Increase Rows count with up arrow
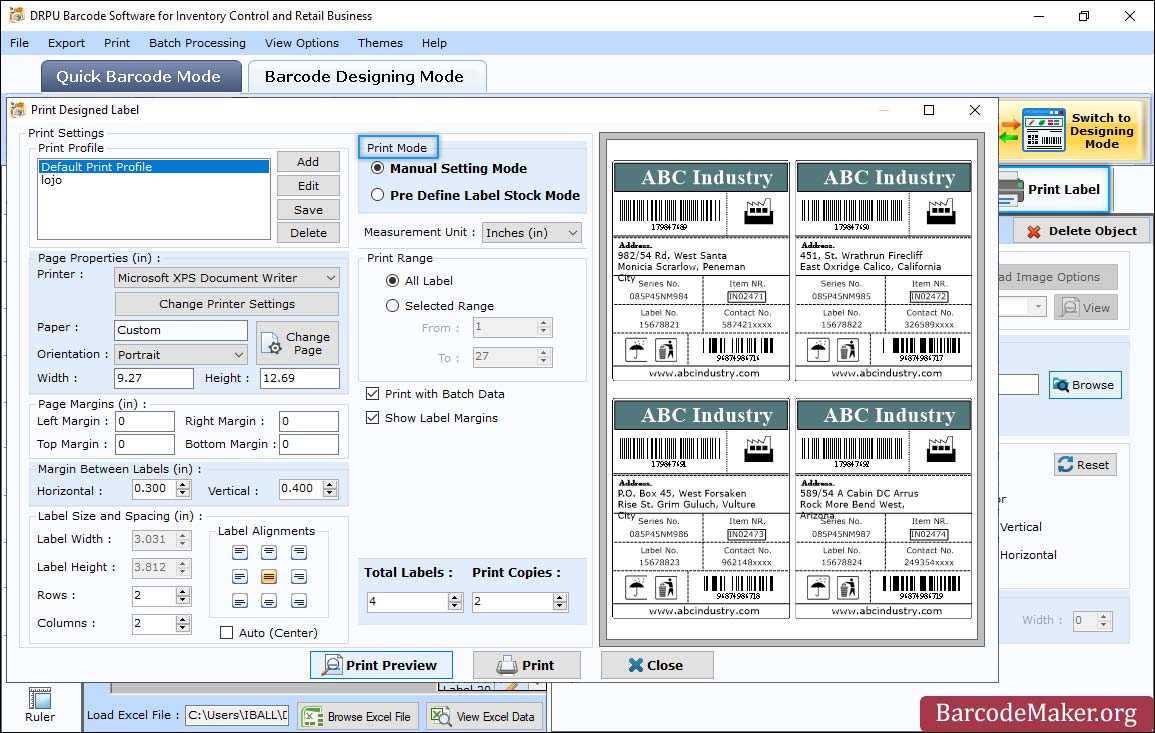This screenshot has width=1155, height=733. point(183,591)
